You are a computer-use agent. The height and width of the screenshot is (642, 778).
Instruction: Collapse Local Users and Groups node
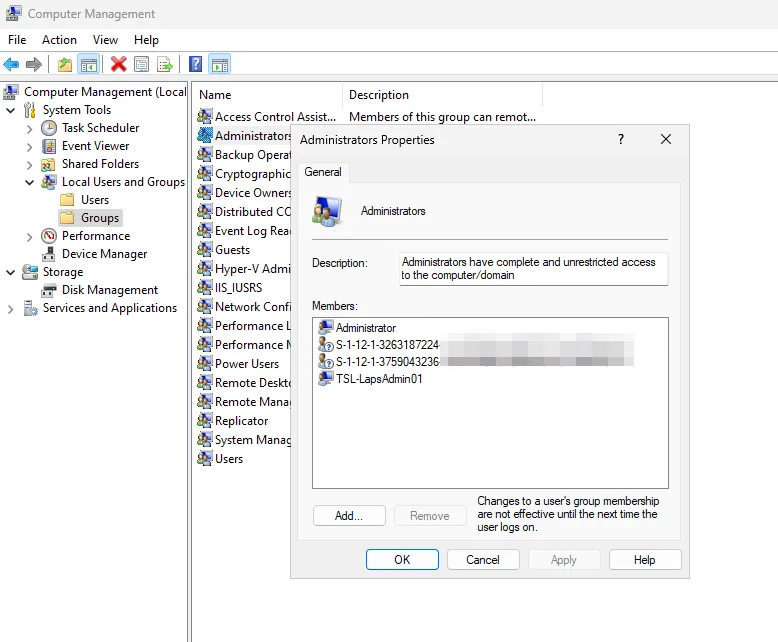tap(29, 183)
